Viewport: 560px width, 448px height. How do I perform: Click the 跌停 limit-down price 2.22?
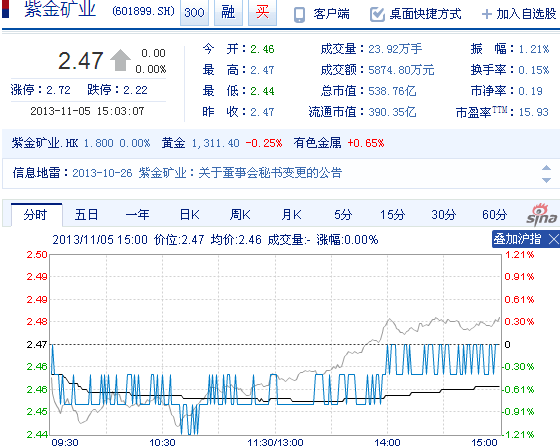pyautogui.click(x=135, y=90)
